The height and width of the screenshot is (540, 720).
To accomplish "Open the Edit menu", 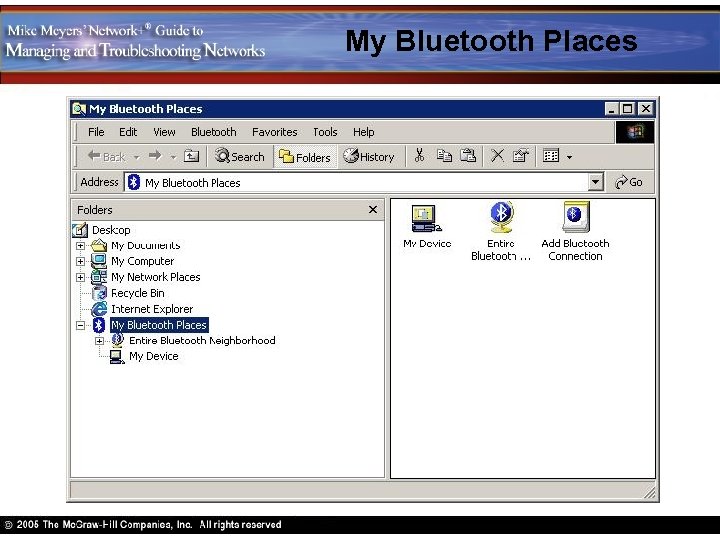I will click(128, 132).
